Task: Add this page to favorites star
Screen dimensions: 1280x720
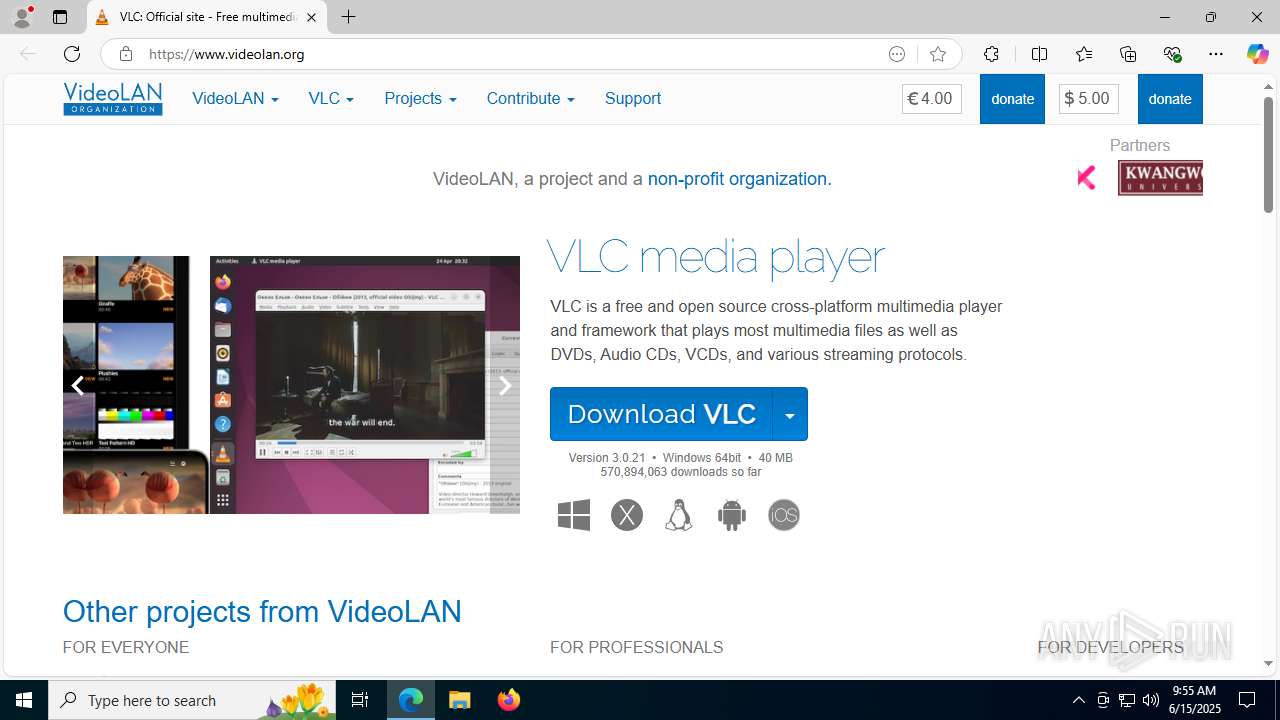Action: click(x=937, y=54)
